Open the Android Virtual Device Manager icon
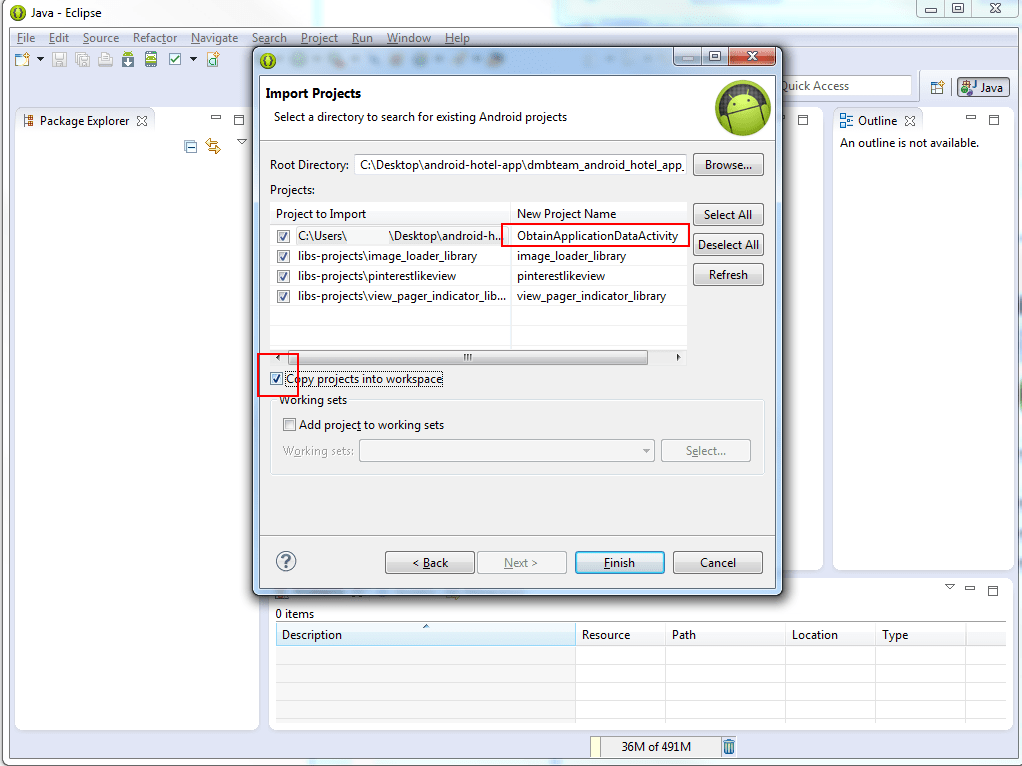 point(151,60)
